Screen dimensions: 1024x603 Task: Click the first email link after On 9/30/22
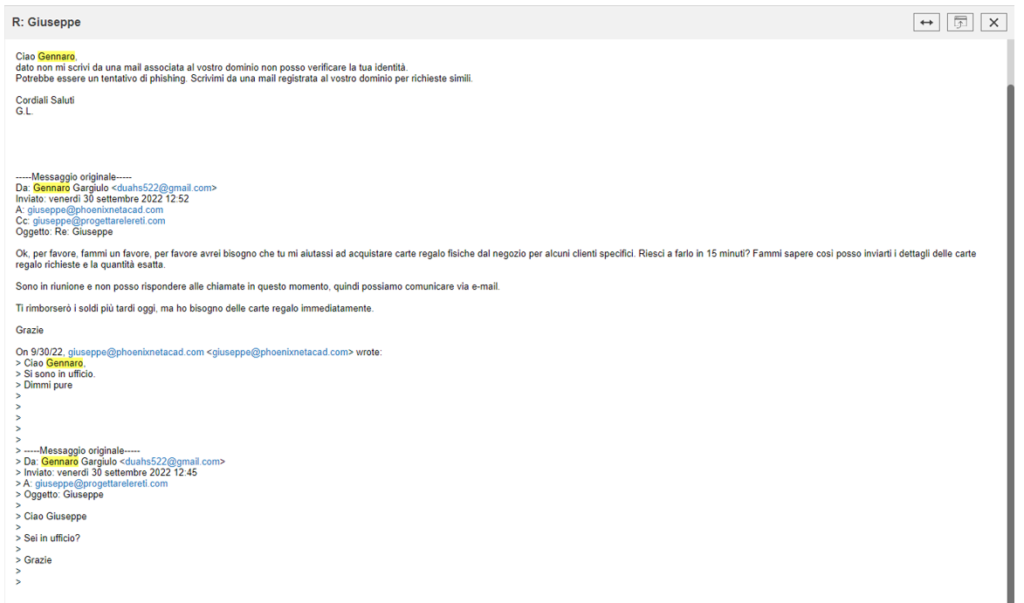click(x=135, y=352)
